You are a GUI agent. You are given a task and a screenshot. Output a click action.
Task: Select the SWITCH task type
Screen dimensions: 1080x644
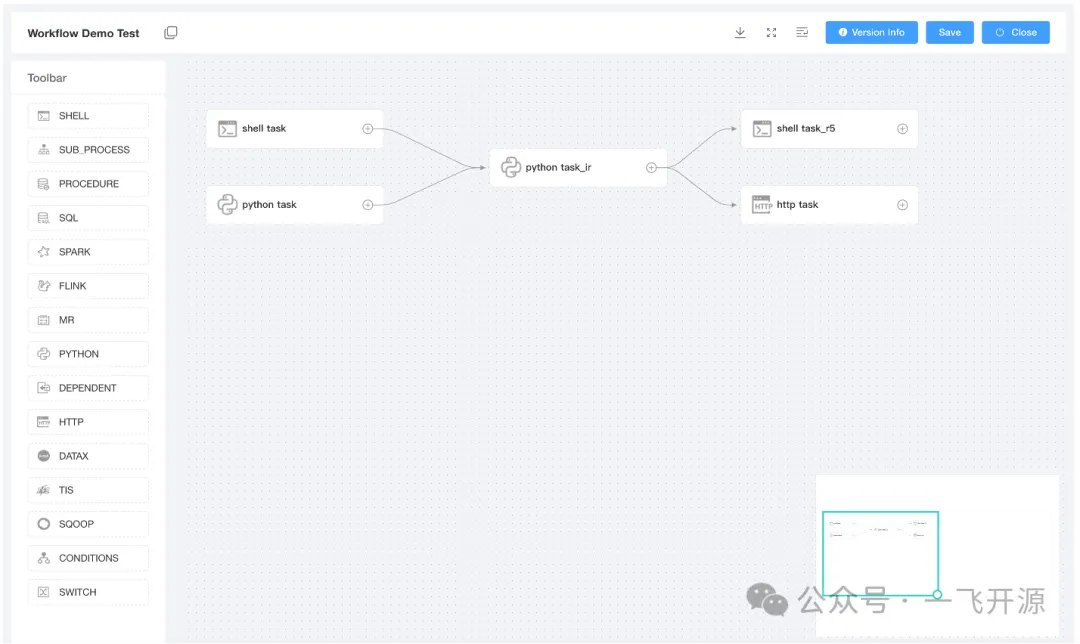pos(88,592)
